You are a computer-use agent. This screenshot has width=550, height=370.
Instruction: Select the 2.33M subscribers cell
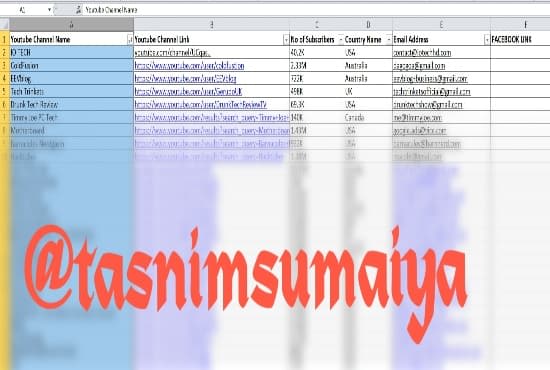pos(316,65)
